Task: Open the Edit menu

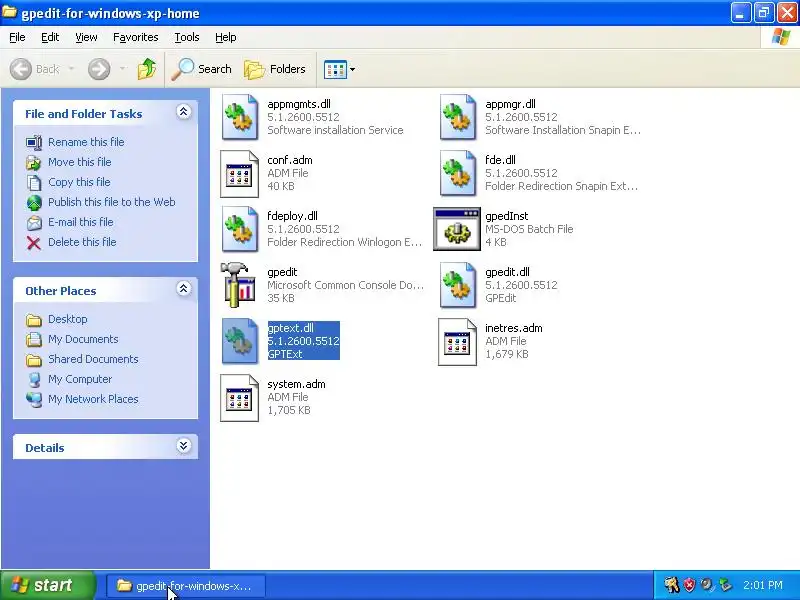Action: click(x=50, y=37)
